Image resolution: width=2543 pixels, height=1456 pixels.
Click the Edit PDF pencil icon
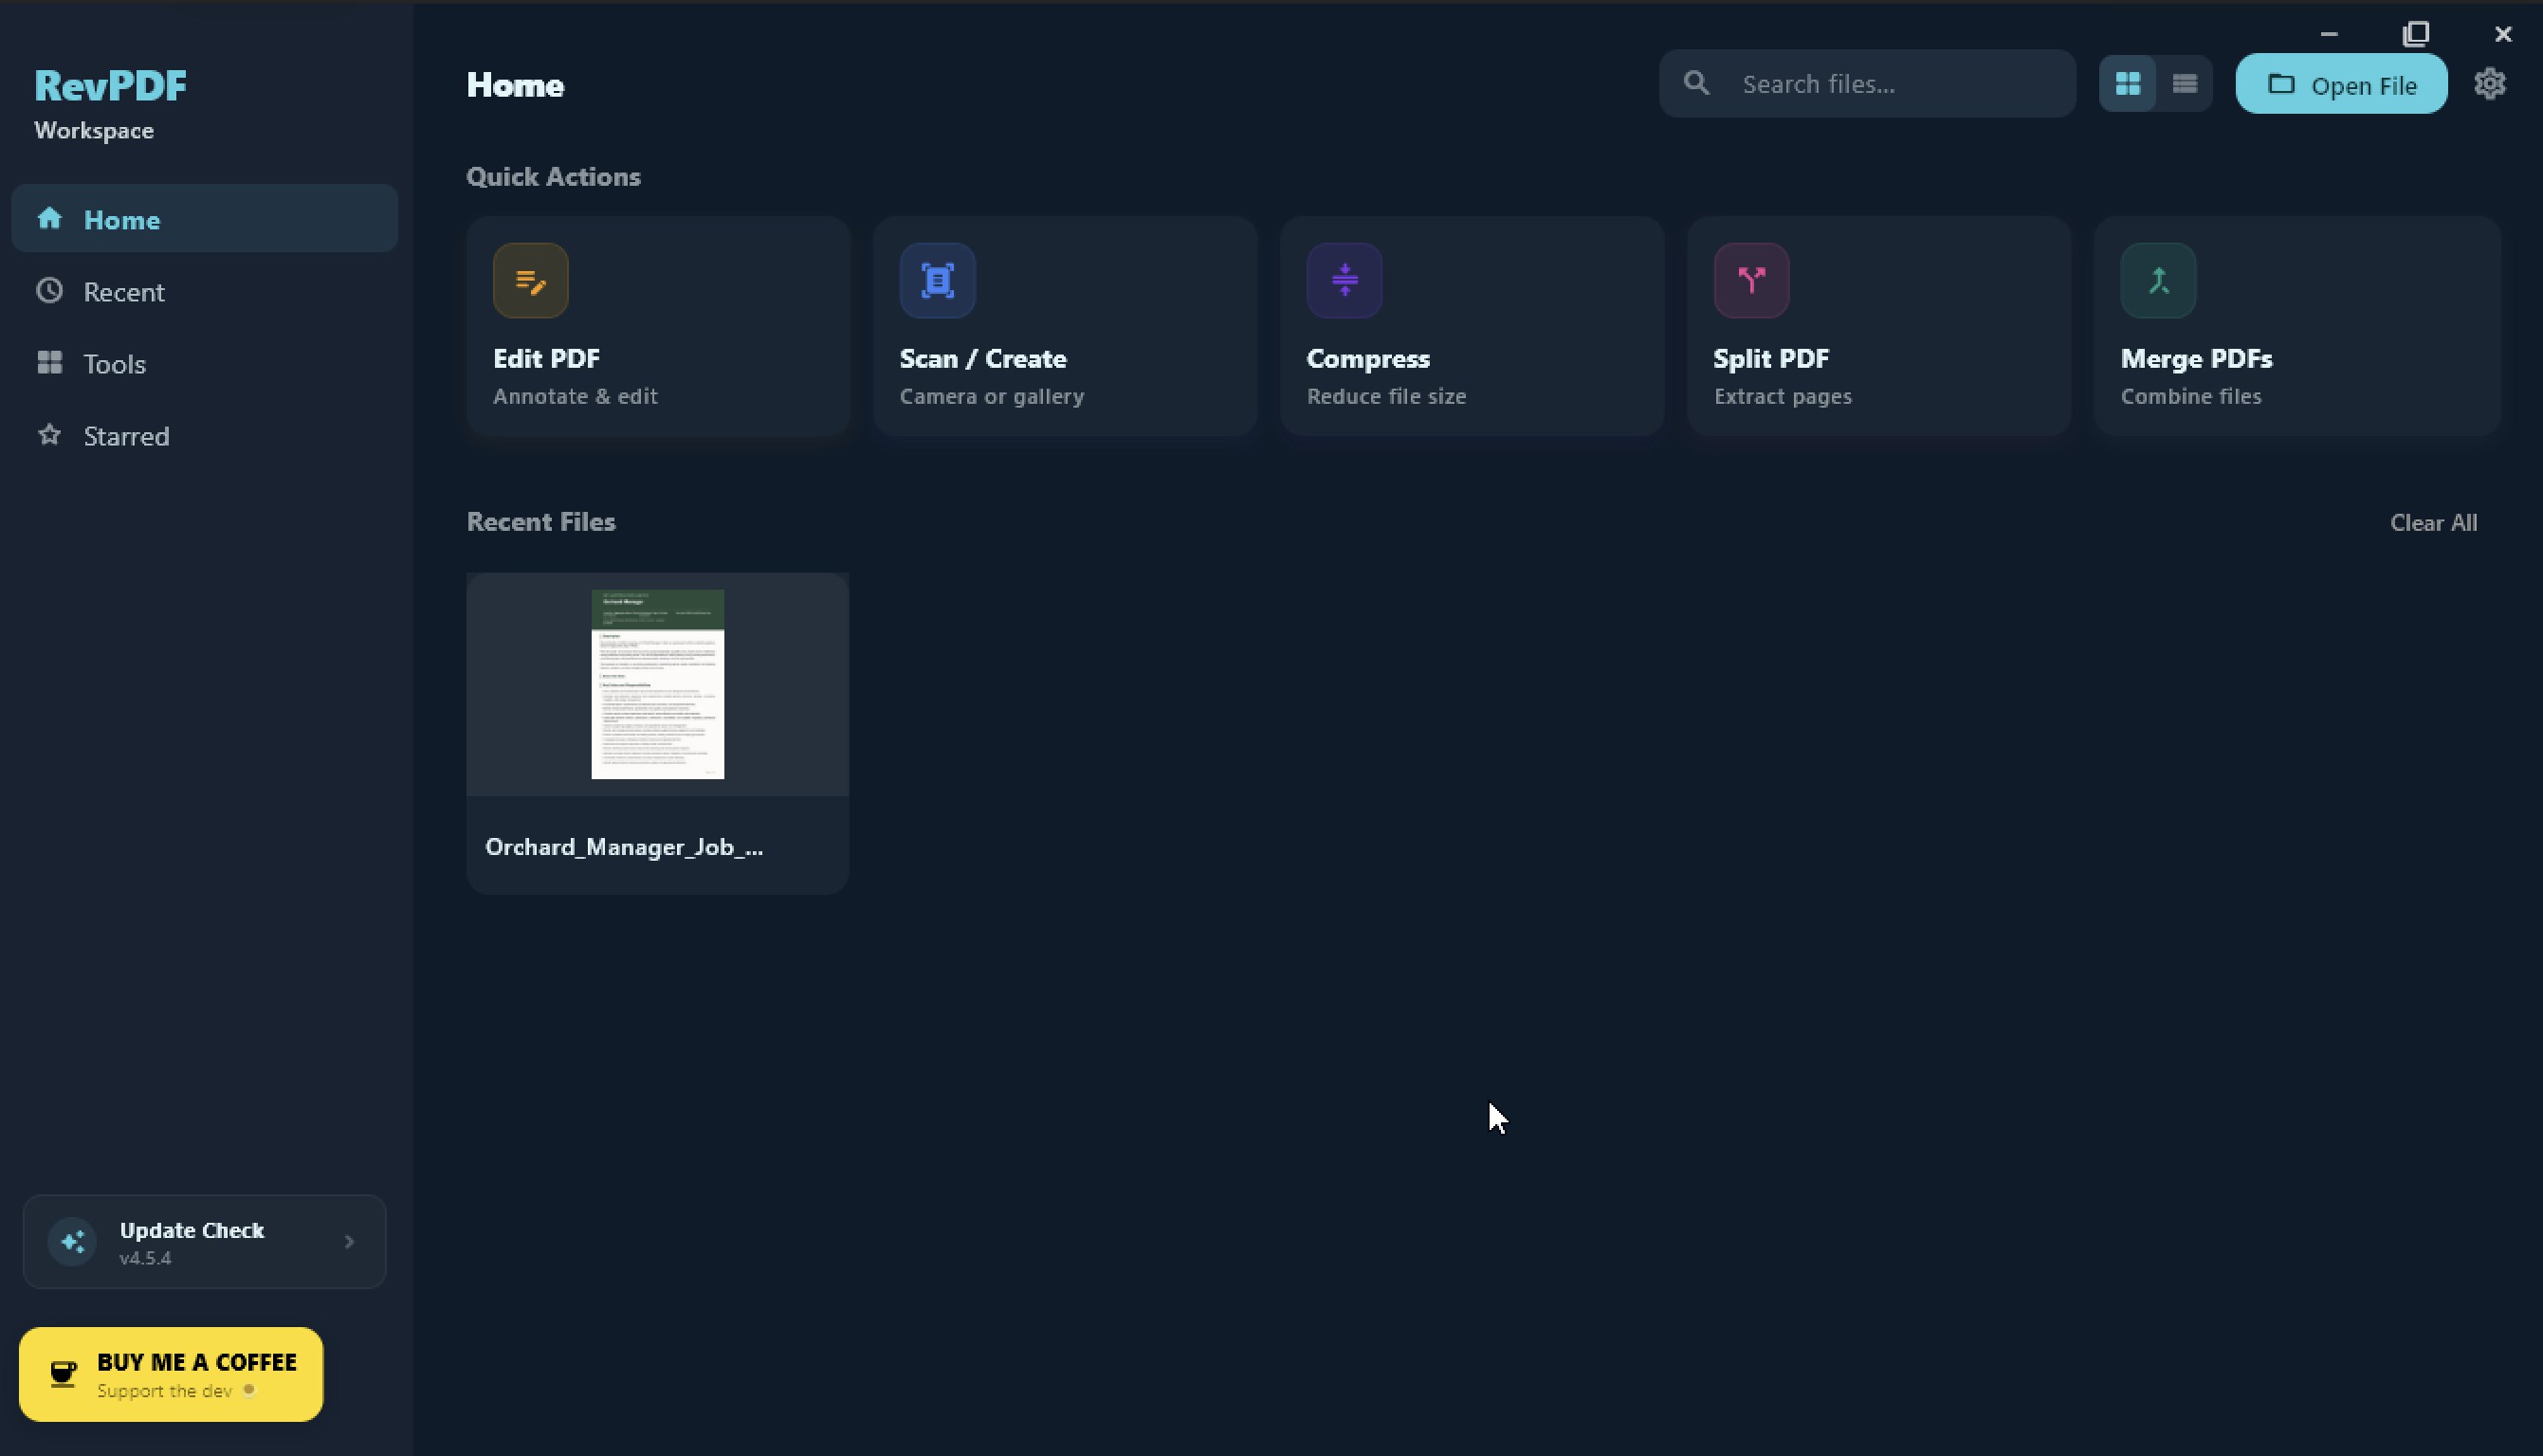click(530, 281)
